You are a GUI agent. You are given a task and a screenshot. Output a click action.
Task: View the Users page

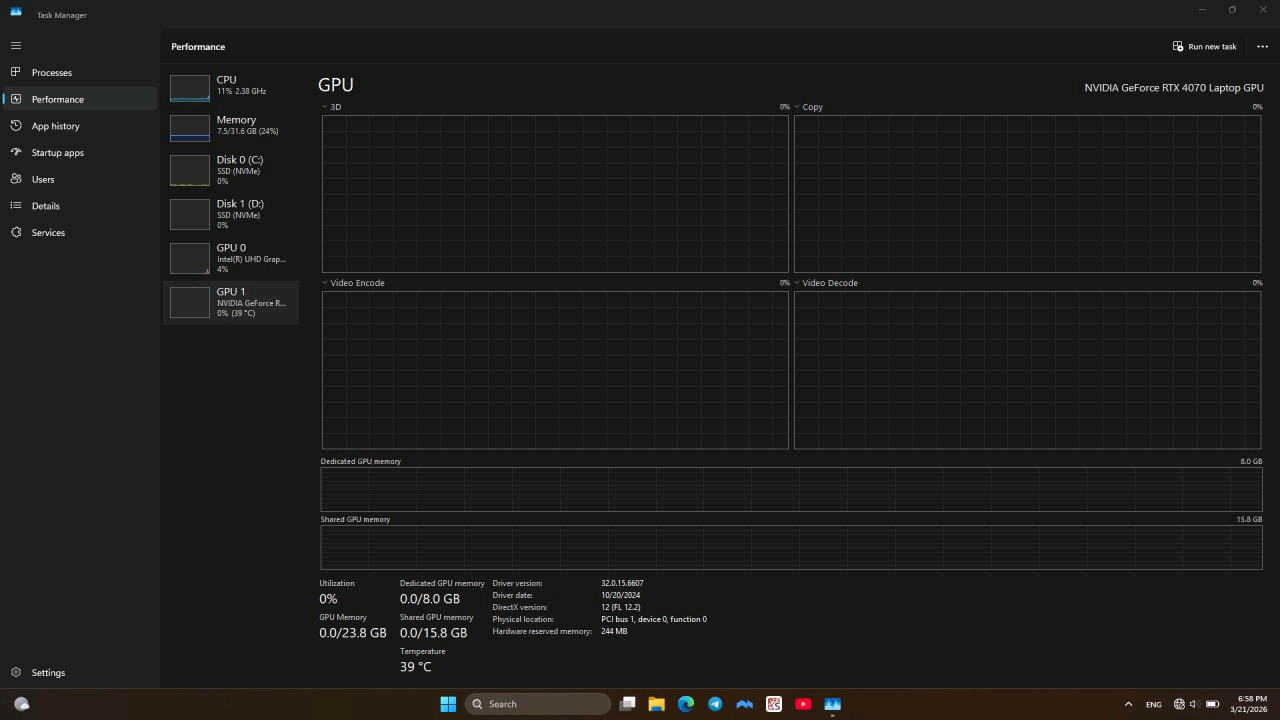[42, 179]
